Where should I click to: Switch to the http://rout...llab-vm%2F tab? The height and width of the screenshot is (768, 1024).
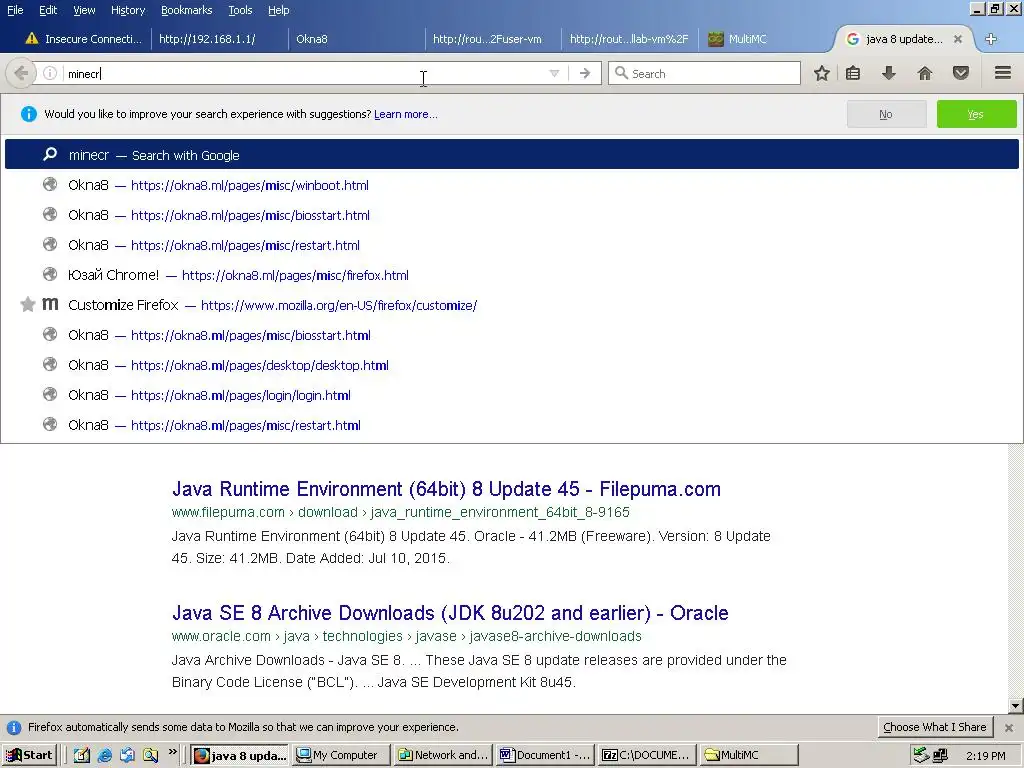coord(630,39)
